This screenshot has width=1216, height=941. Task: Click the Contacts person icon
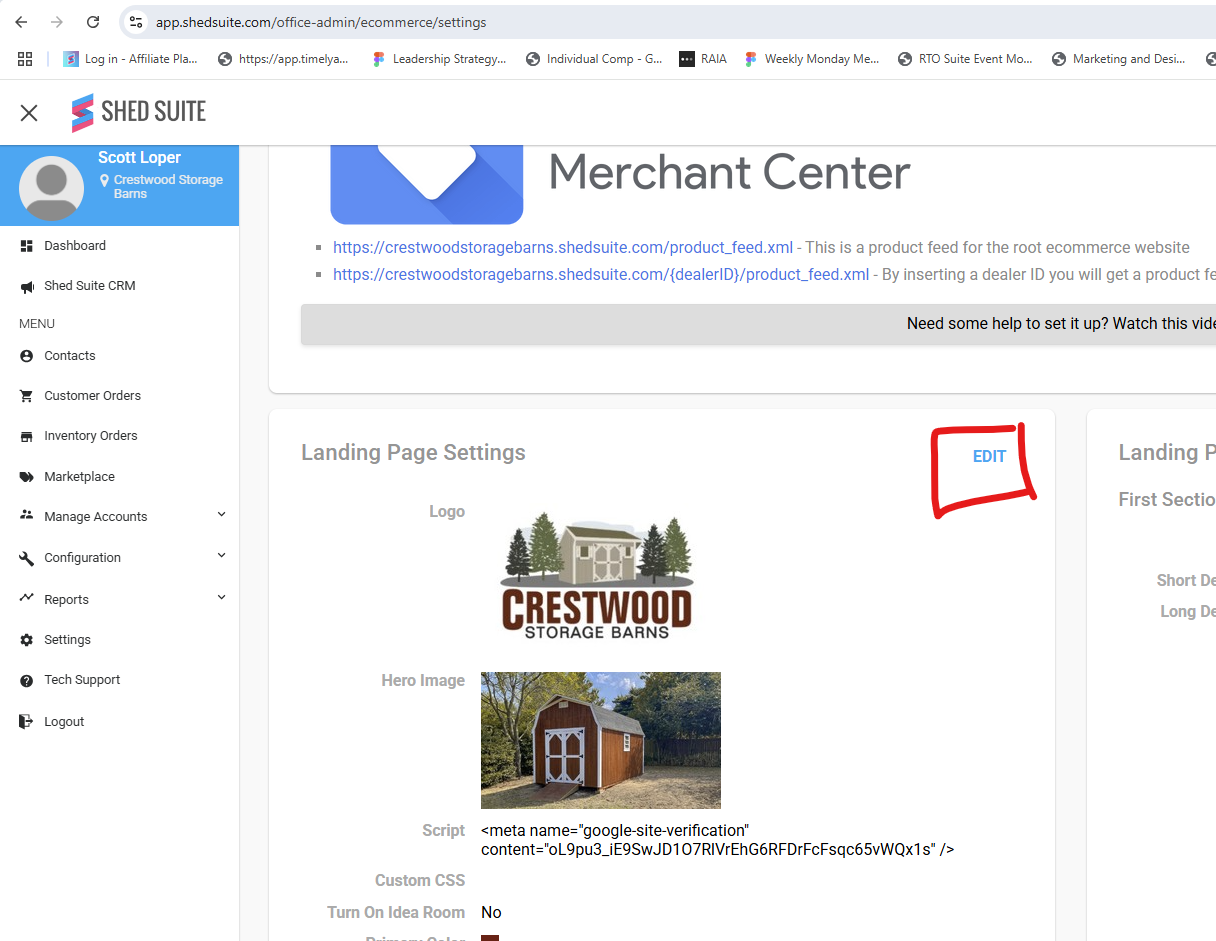click(26, 356)
